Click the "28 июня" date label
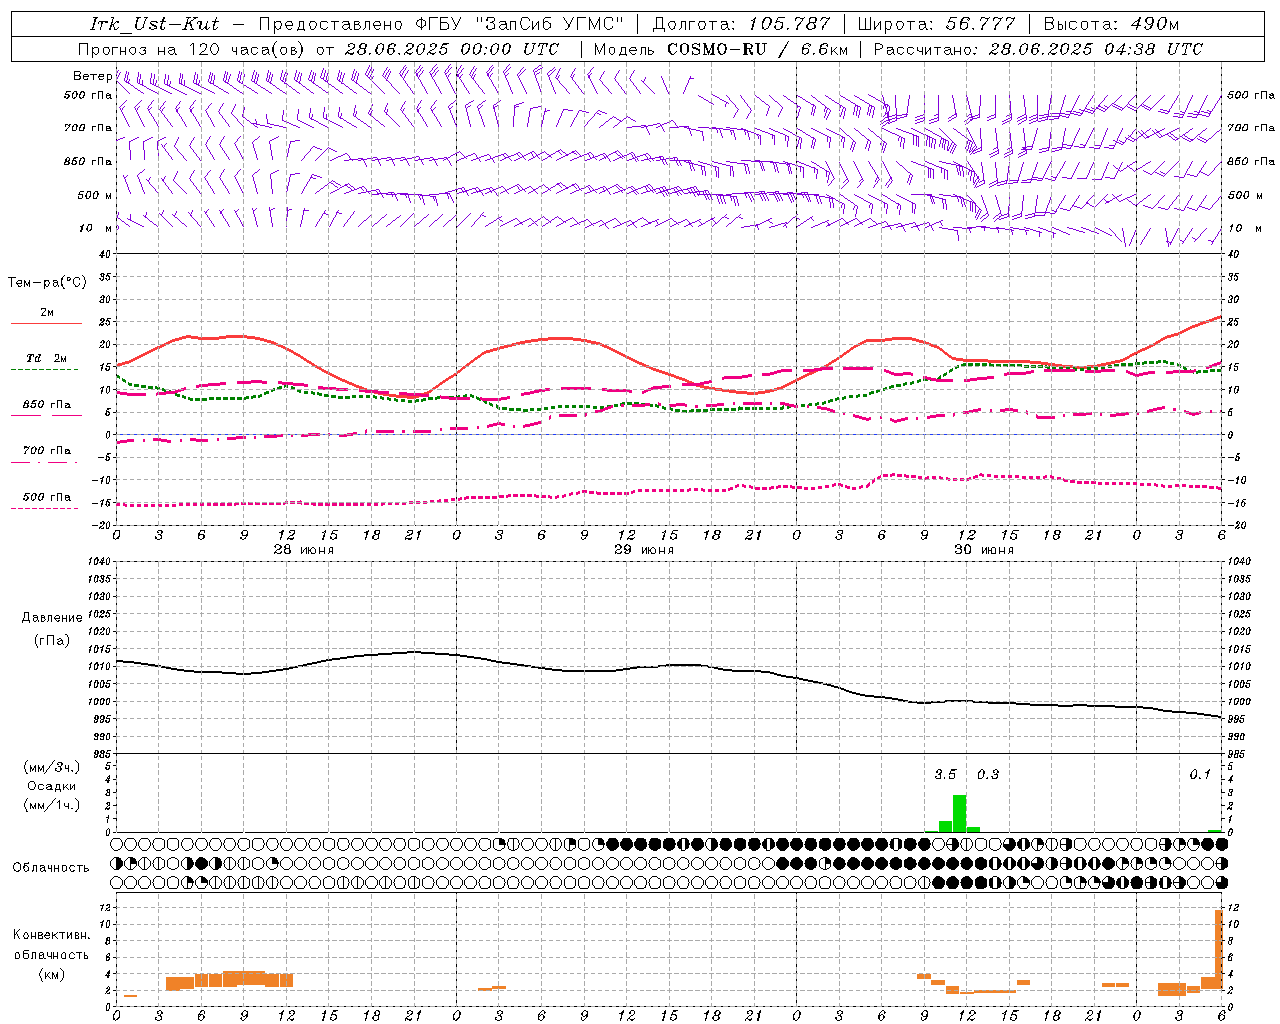The width and height of the screenshot is (1280, 1024). 304,550
